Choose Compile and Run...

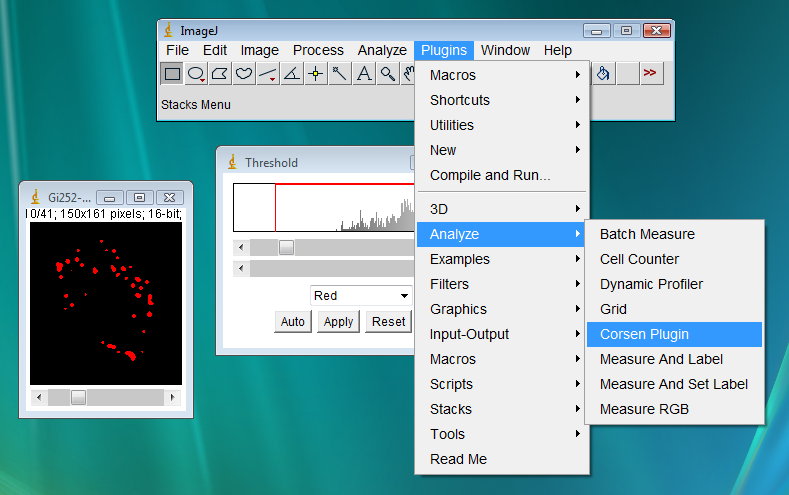tap(502, 175)
